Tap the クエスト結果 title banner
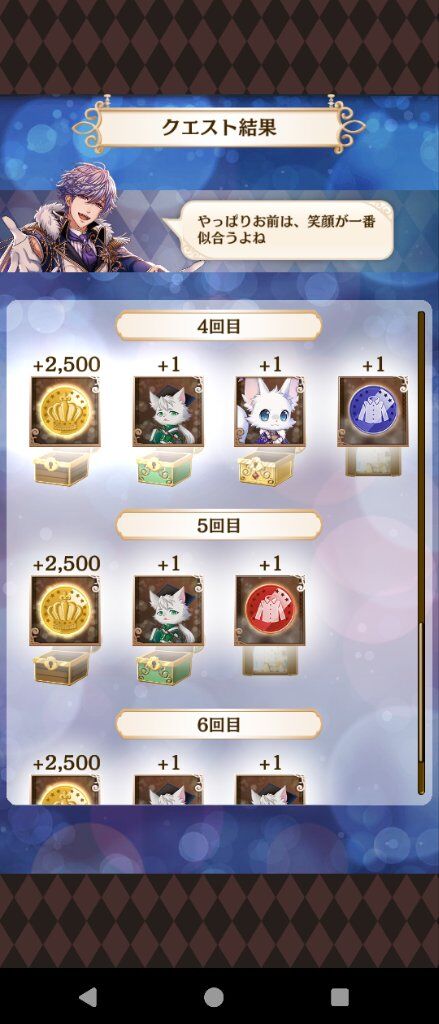This screenshot has width=439, height=1024. (220, 127)
